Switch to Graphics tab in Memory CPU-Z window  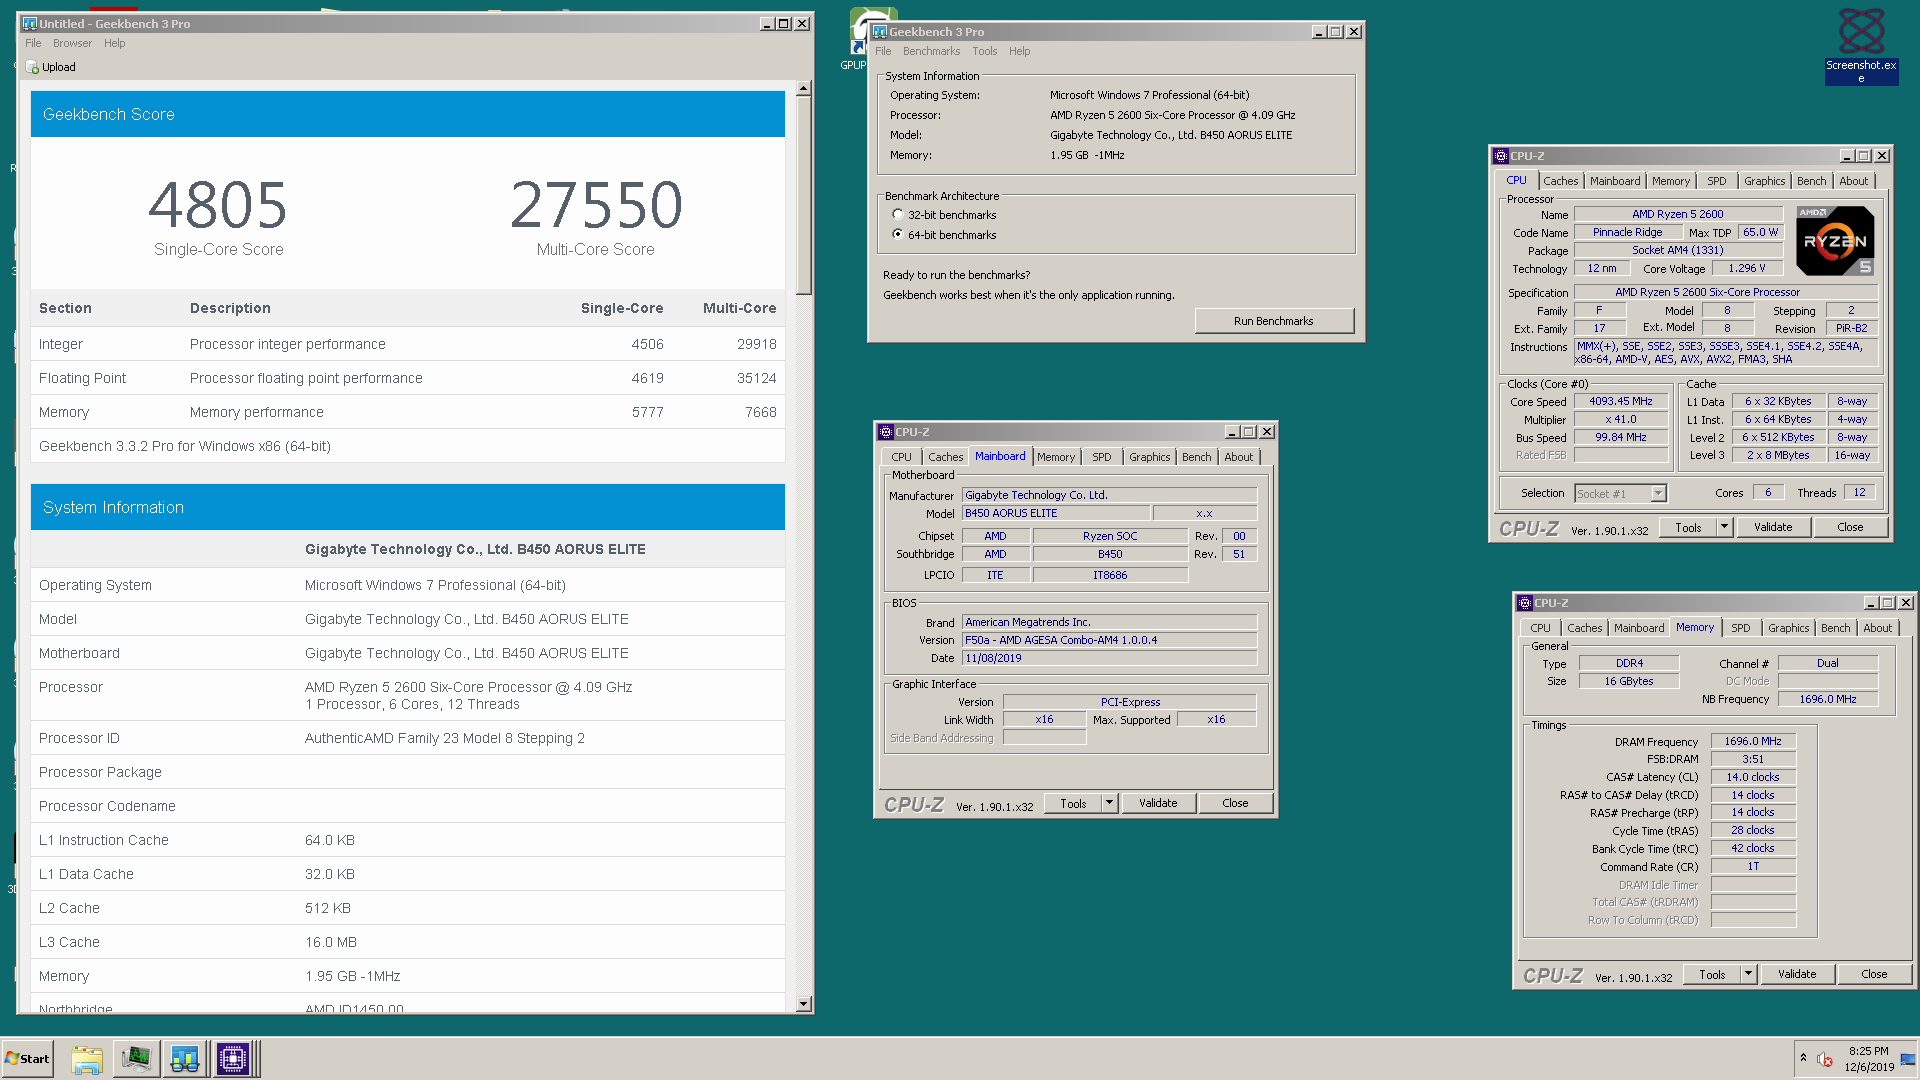pyautogui.click(x=1788, y=628)
